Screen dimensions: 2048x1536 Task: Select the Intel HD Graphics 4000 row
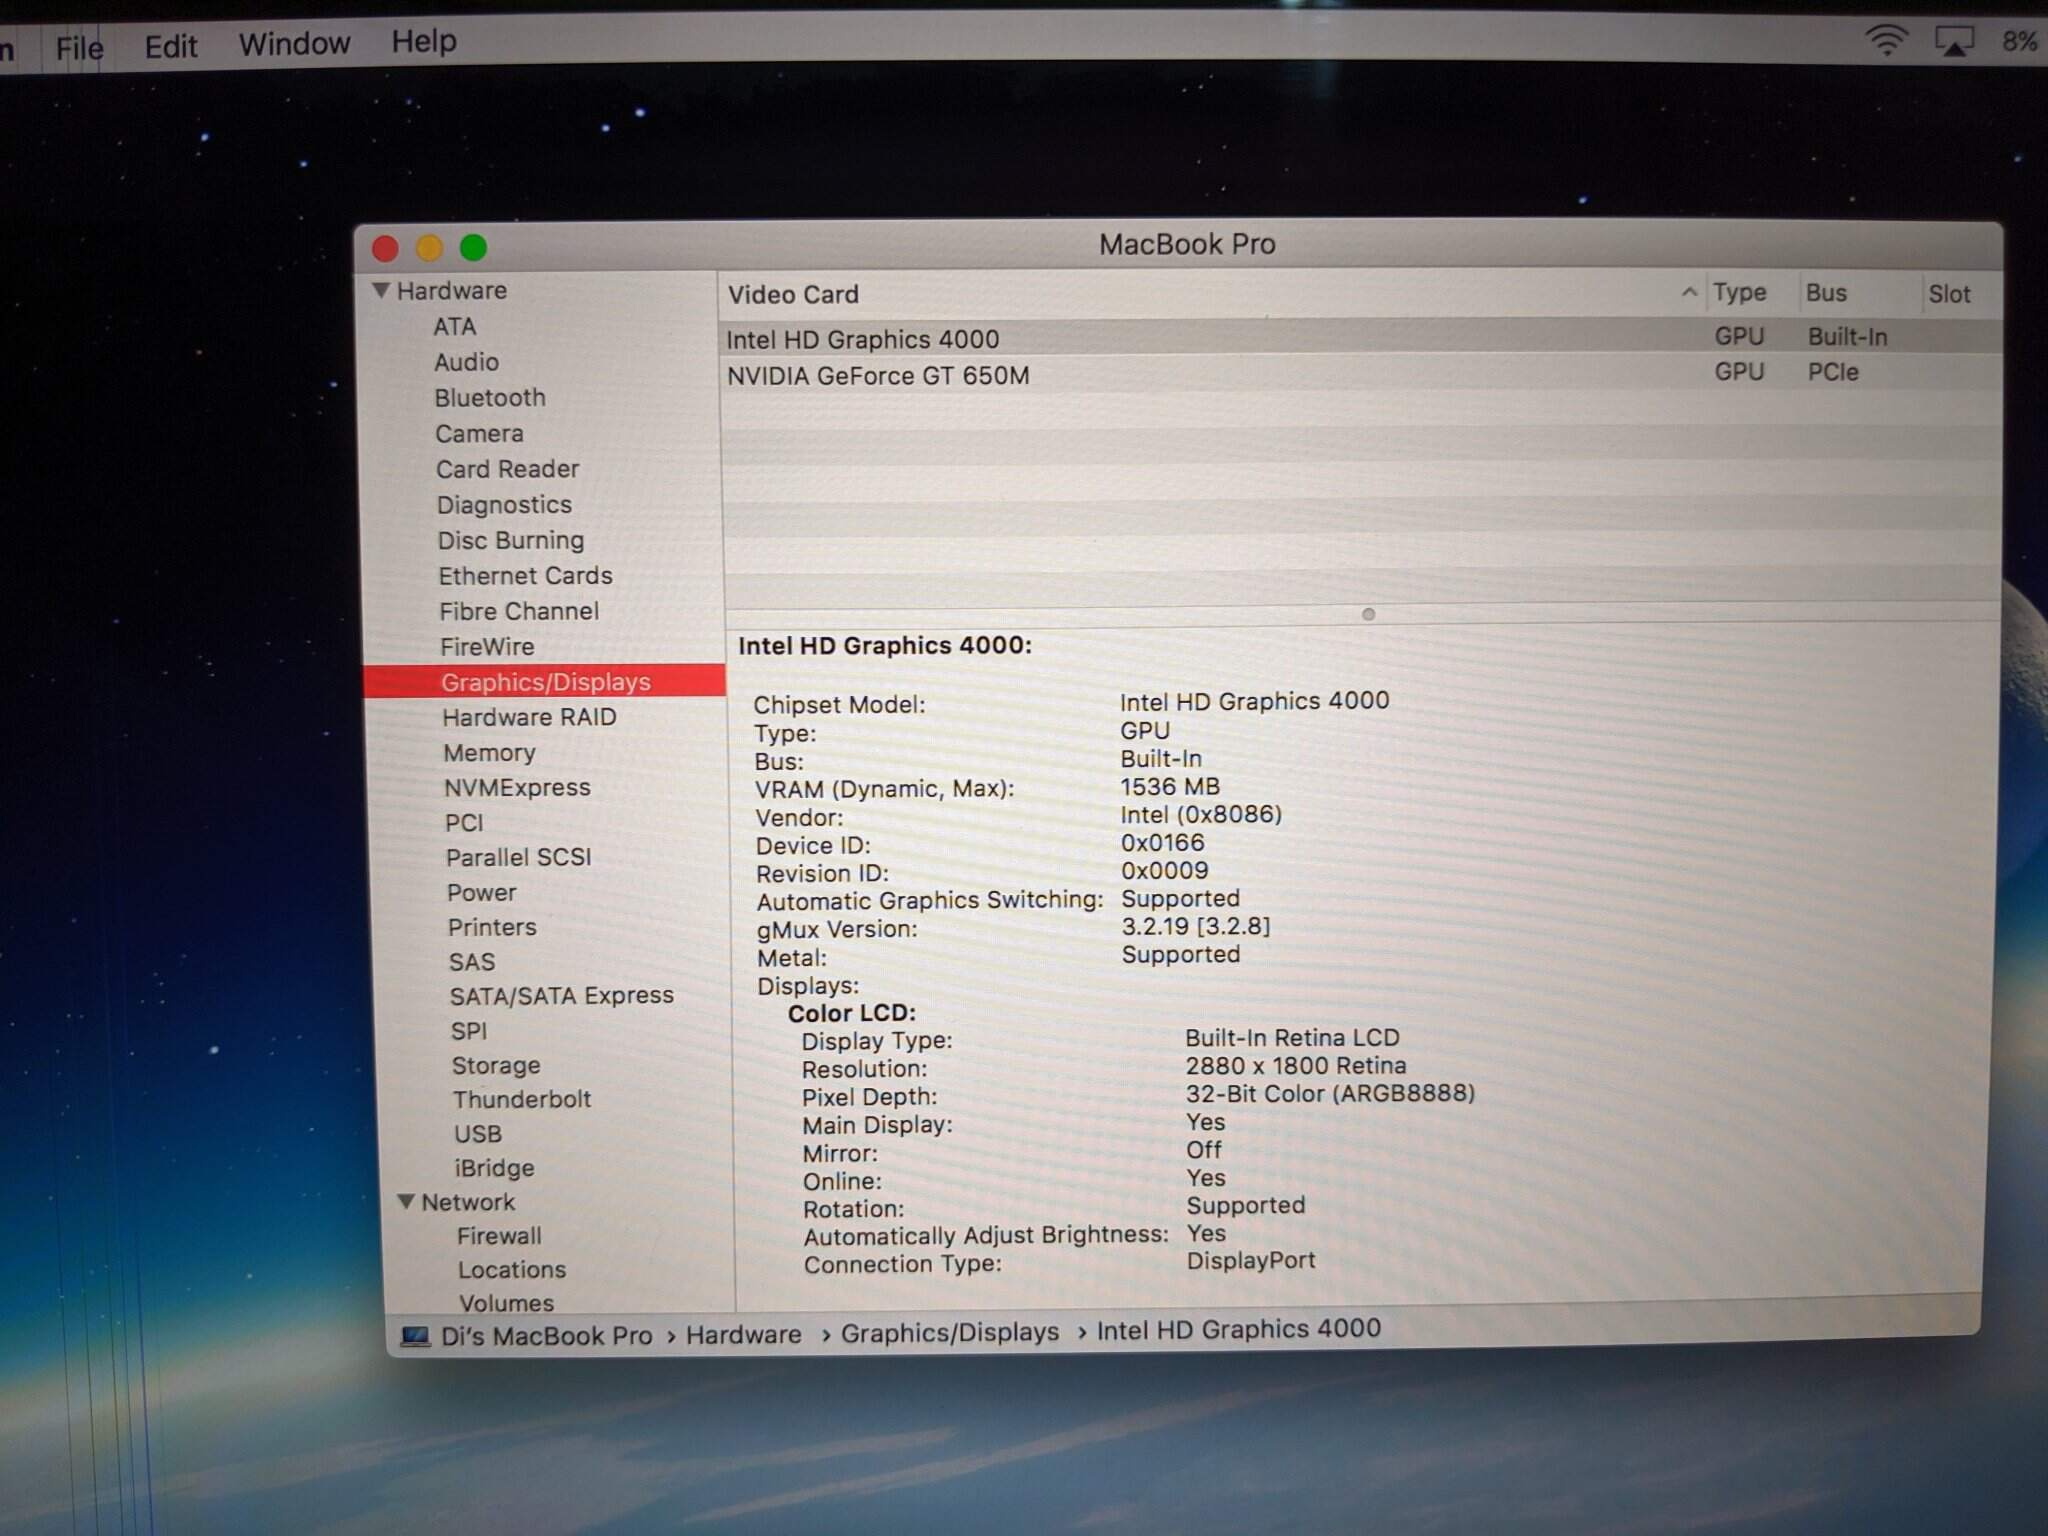[862, 340]
